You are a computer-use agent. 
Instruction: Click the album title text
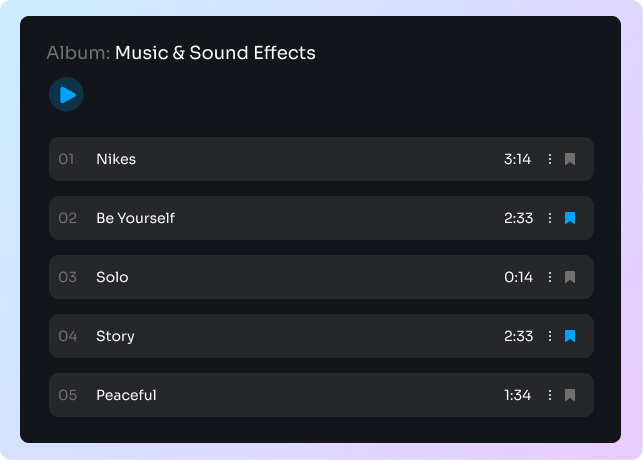tap(215, 53)
